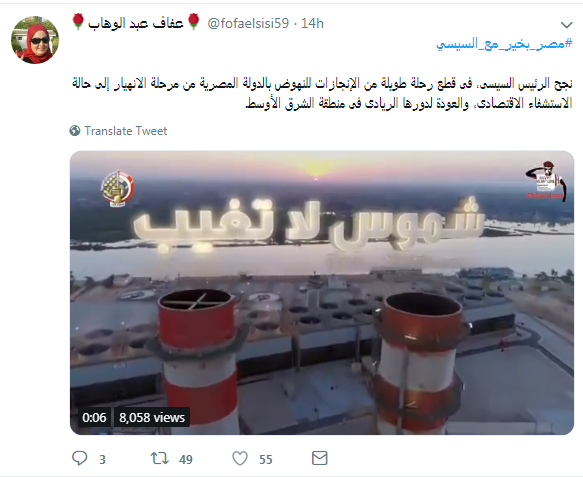
Task: Click the globe icon beside Translate Tweet
Action: [x=75, y=131]
